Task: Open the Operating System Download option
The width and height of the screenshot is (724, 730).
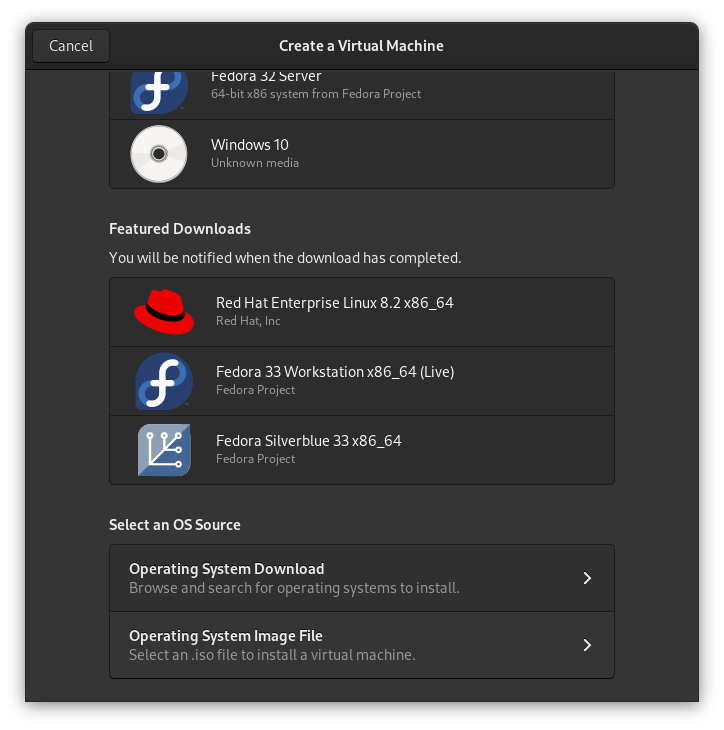Action: pyautogui.click(x=226, y=569)
